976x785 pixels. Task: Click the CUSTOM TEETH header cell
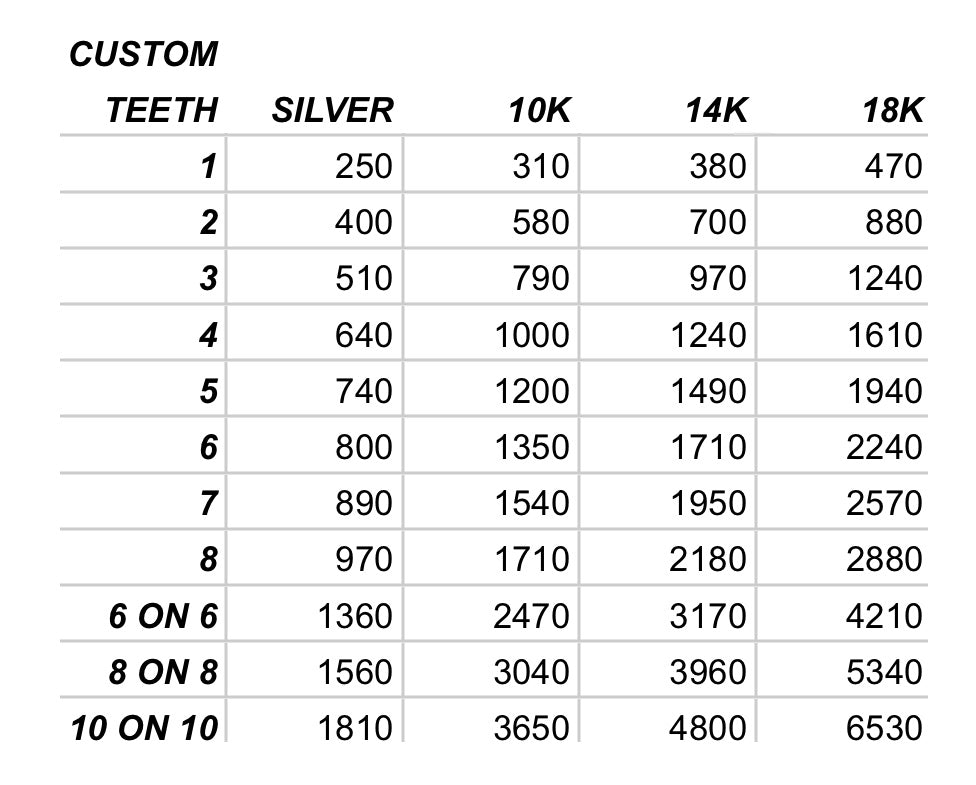click(x=144, y=82)
